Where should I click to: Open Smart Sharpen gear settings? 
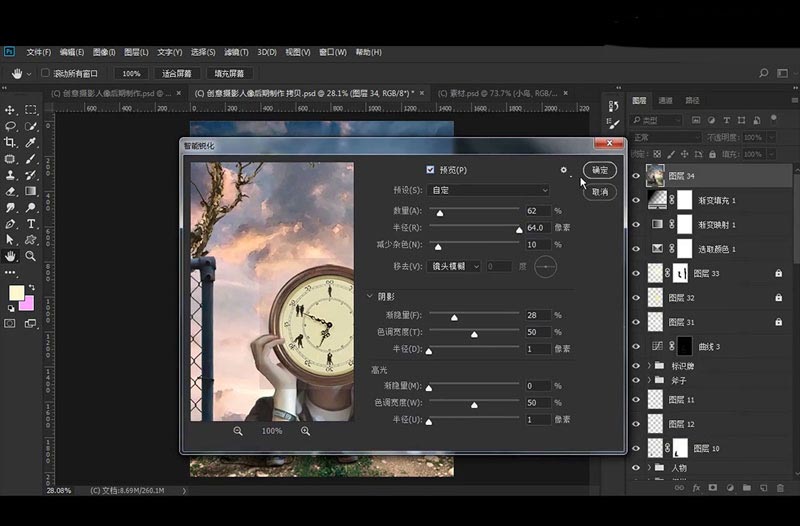tap(564, 170)
